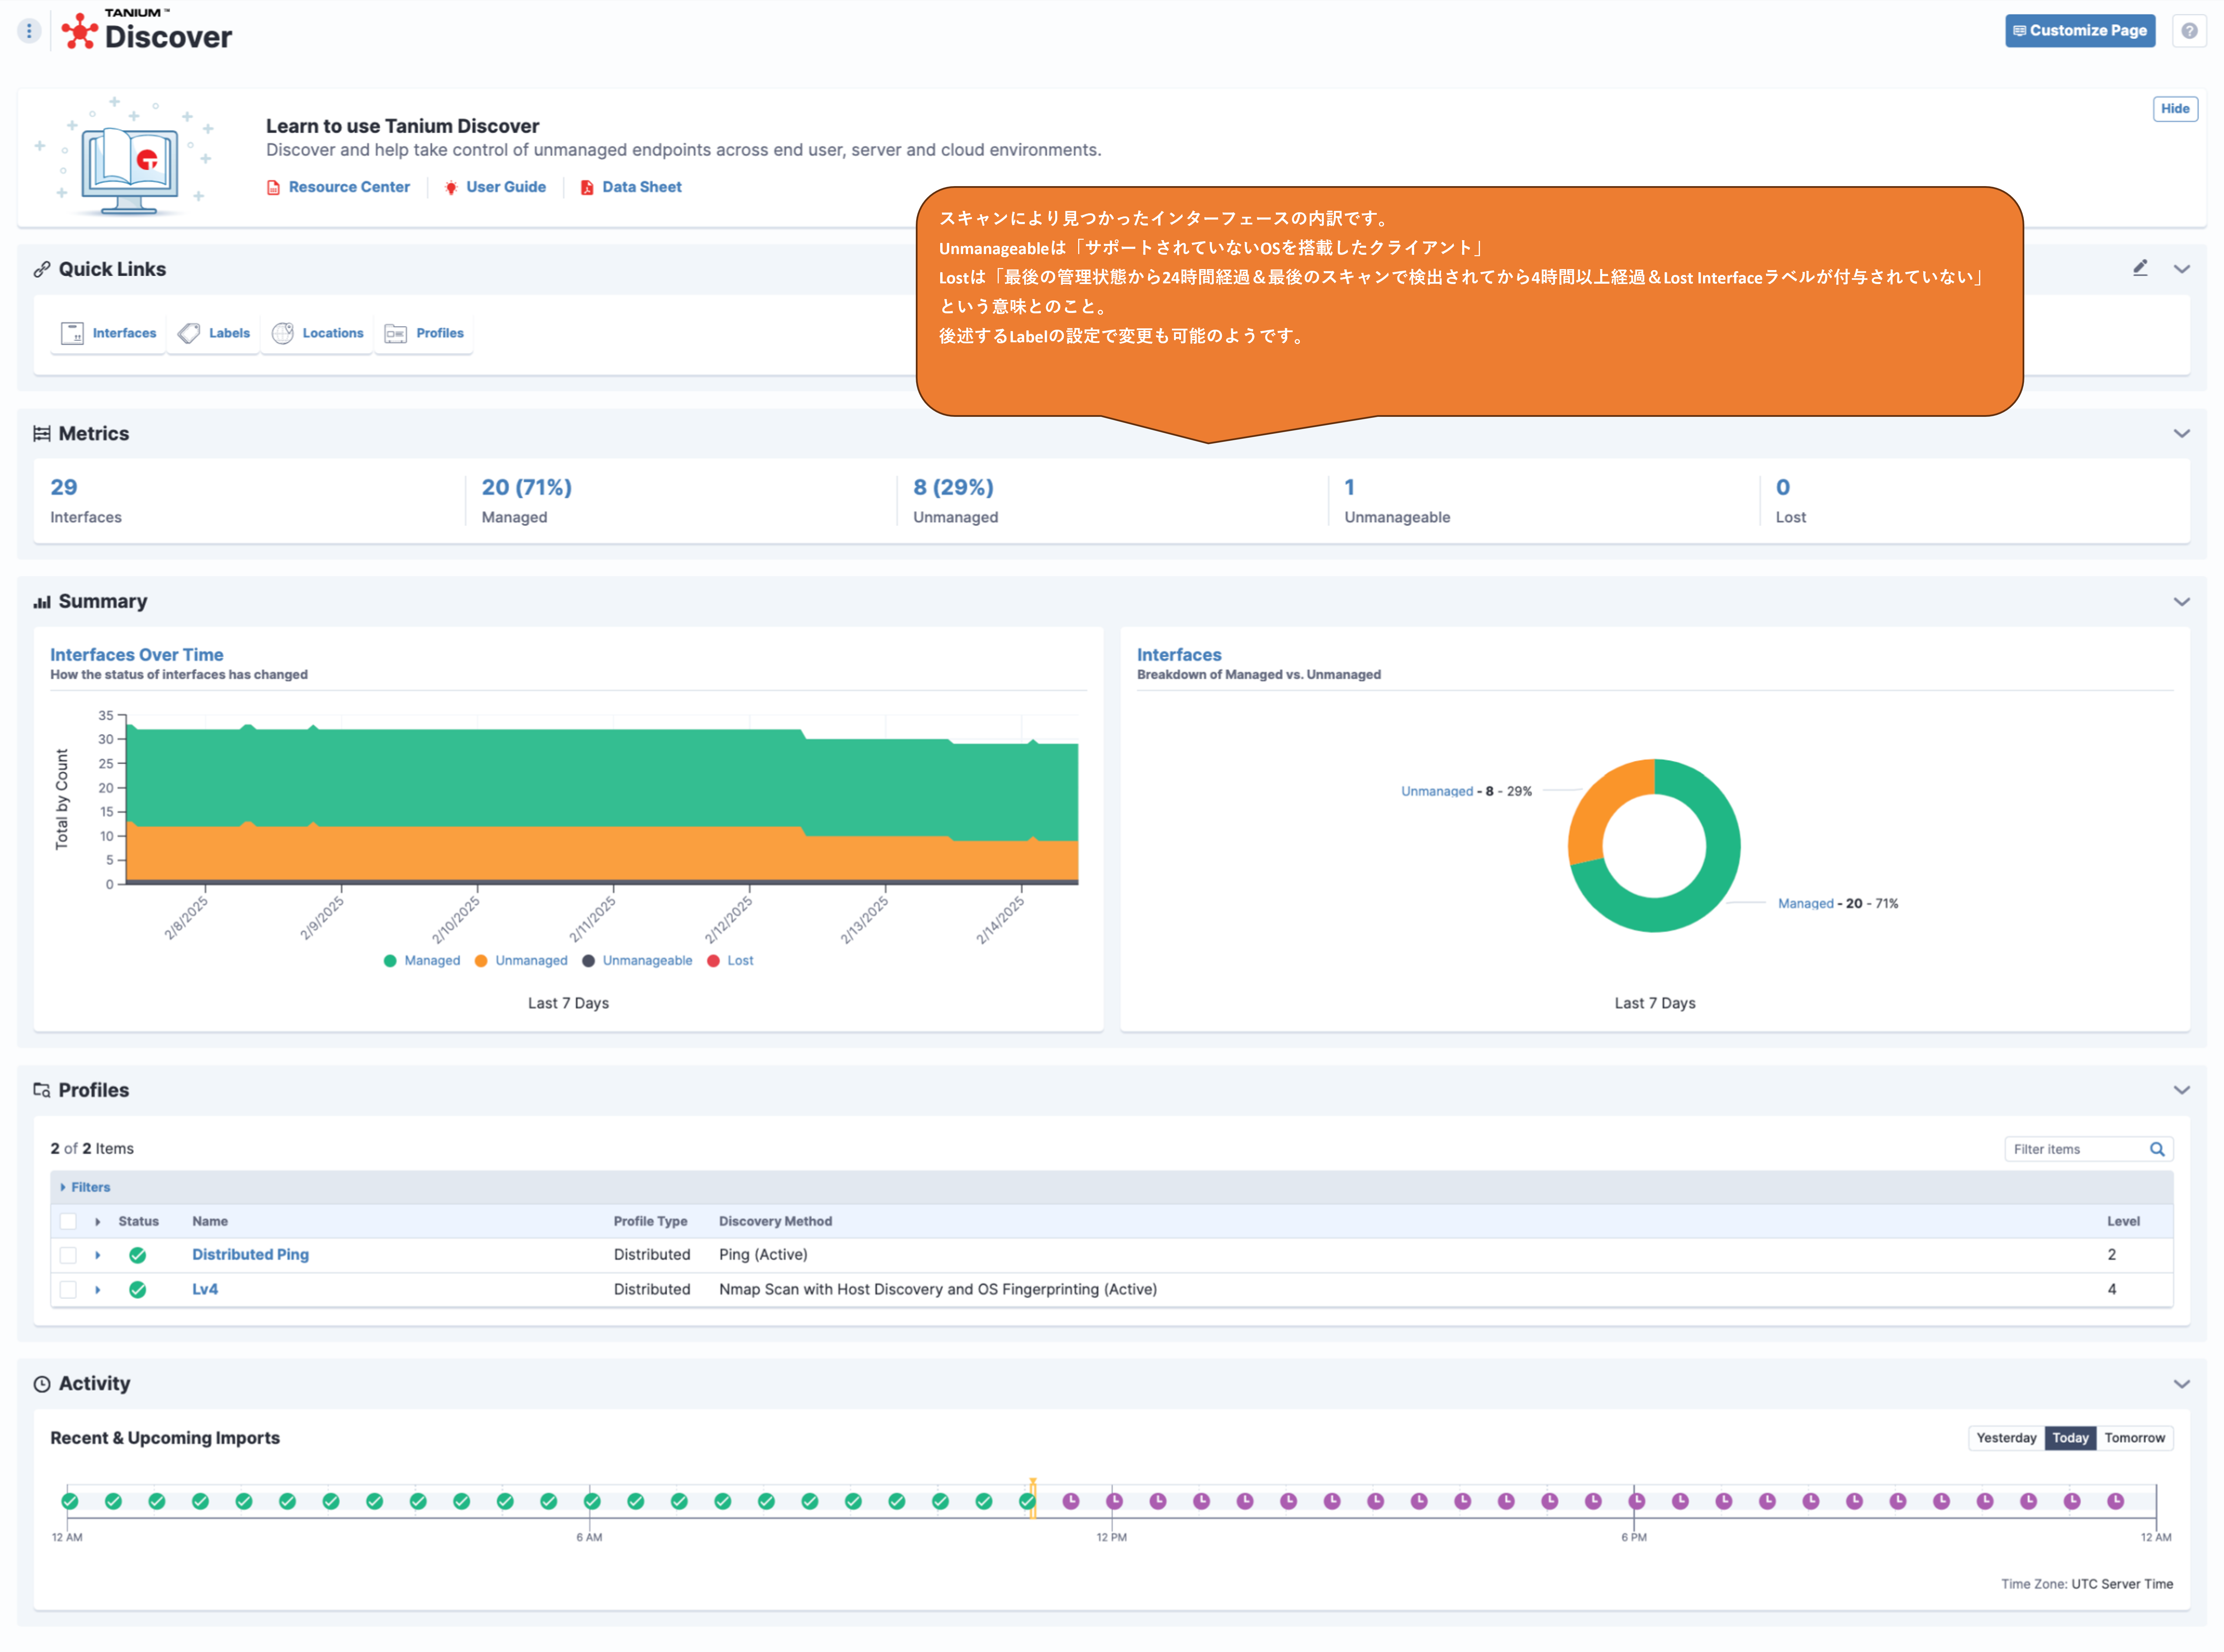
Task: Hide the Learn to use banner
Action: coord(2175,109)
